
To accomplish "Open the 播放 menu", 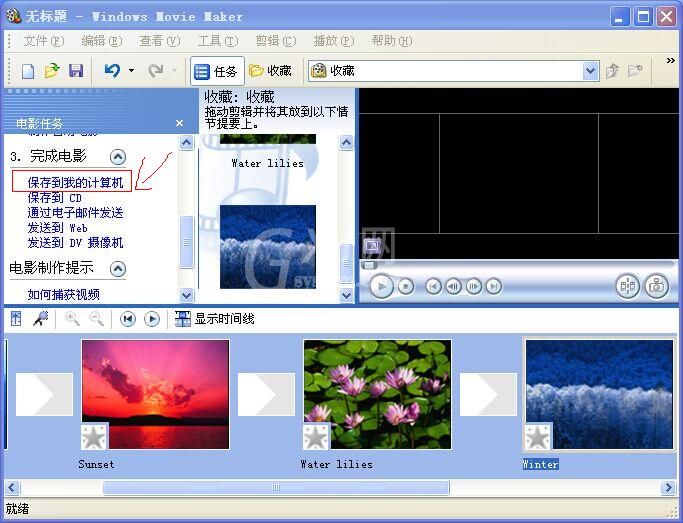I will pyautogui.click(x=334, y=41).
